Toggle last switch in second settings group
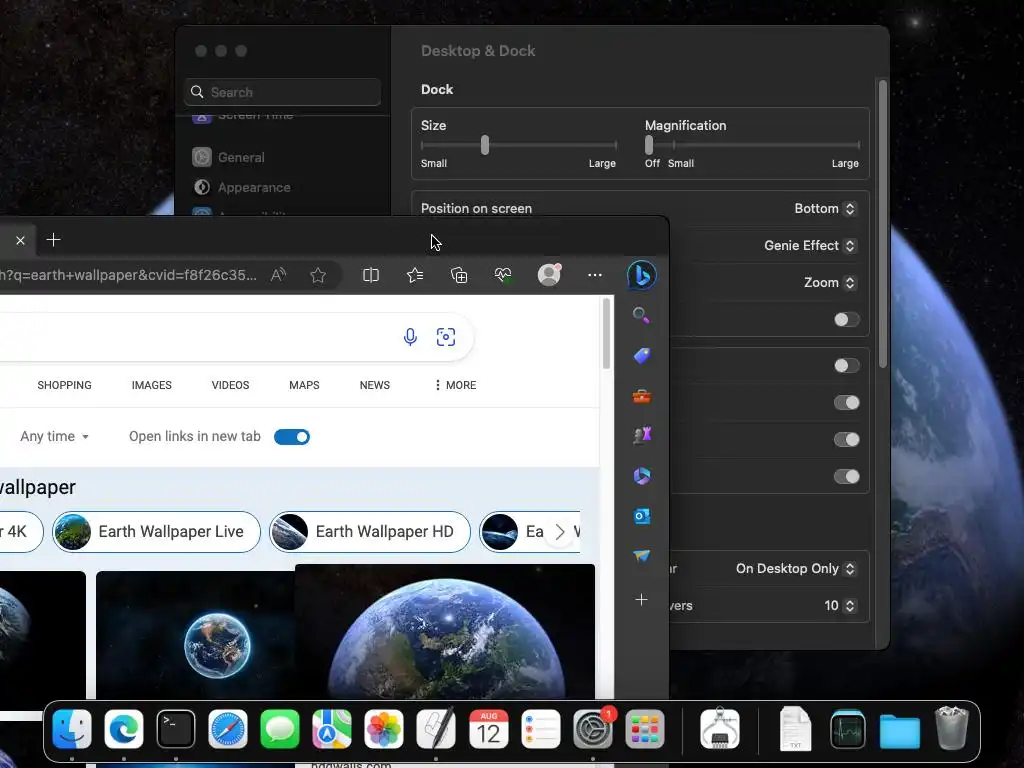The image size is (1024, 768). pos(846,477)
